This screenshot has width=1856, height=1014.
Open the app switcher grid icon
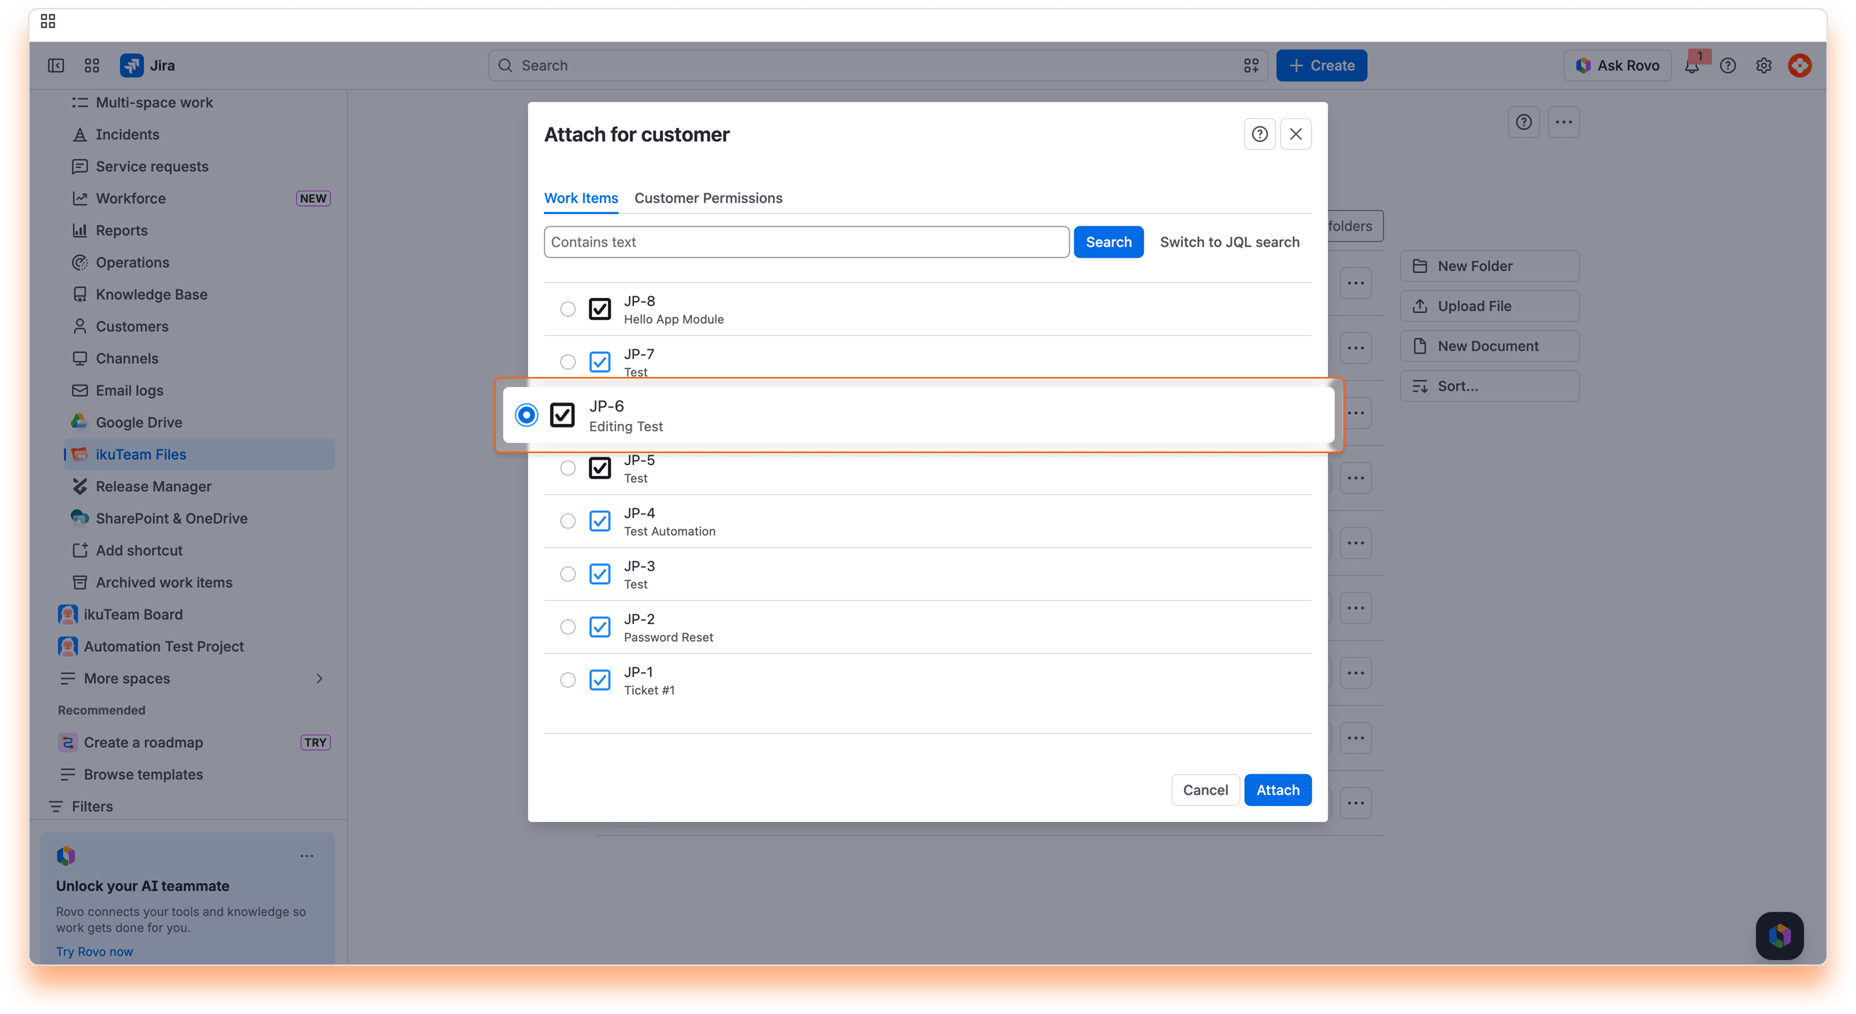(x=92, y=66)
